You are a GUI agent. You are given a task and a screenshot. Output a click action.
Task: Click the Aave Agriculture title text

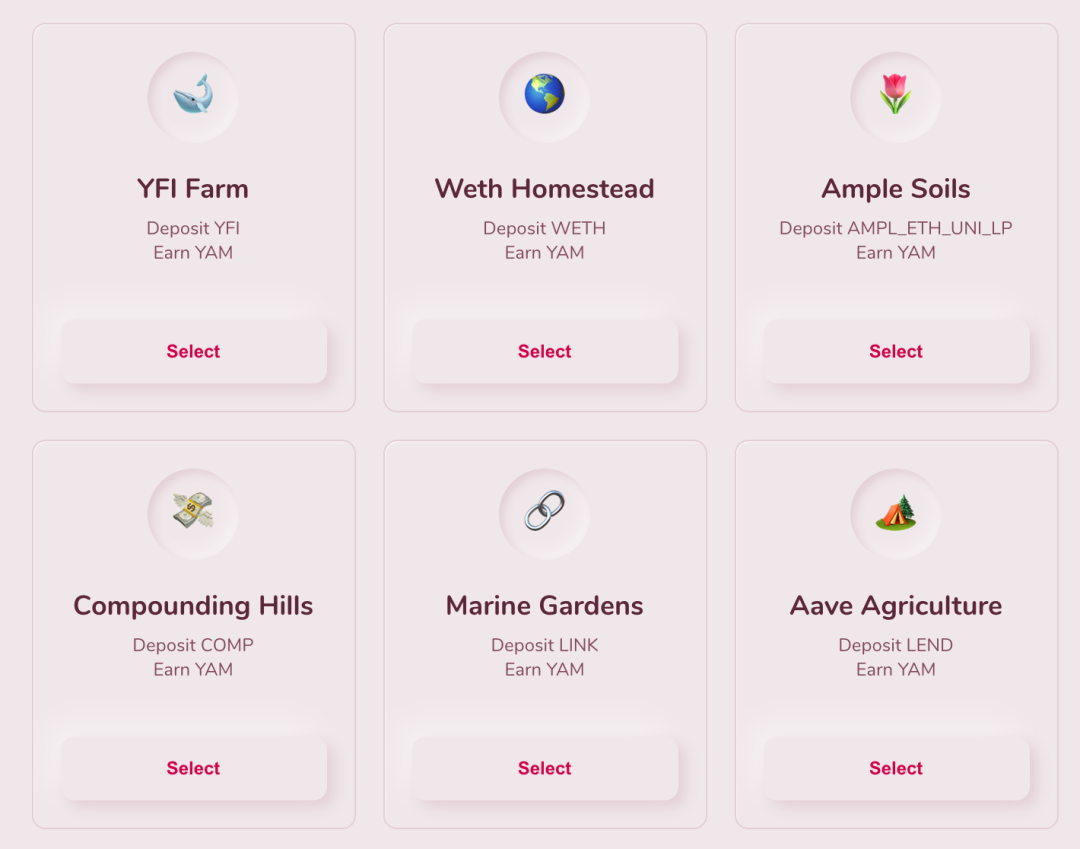pyautogui.click(x=895, y=606)
